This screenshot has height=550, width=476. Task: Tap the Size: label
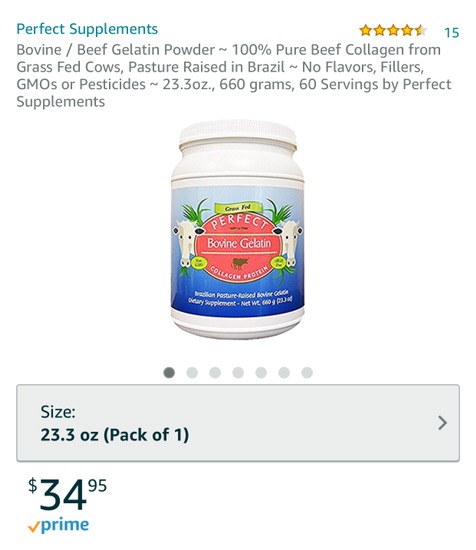click(x=58, y=412)
